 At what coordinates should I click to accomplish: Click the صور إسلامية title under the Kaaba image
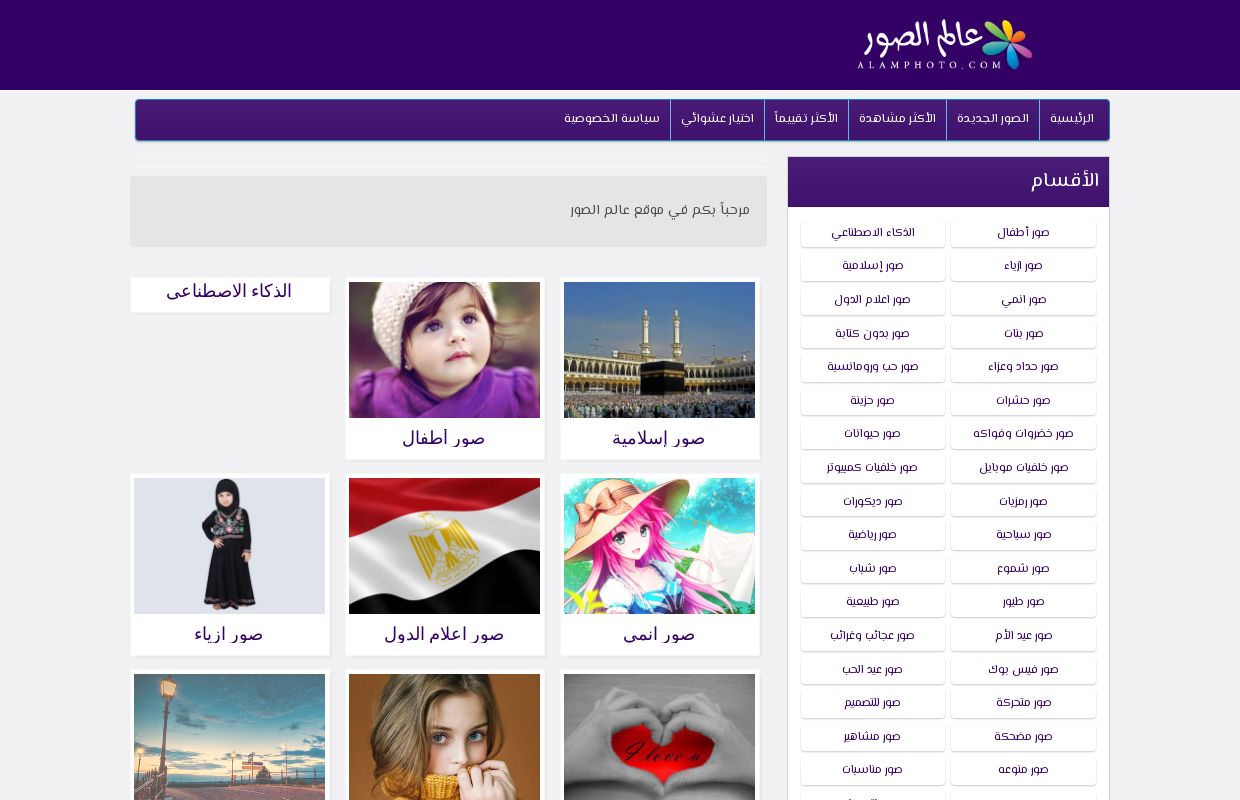tap(659, 439)
